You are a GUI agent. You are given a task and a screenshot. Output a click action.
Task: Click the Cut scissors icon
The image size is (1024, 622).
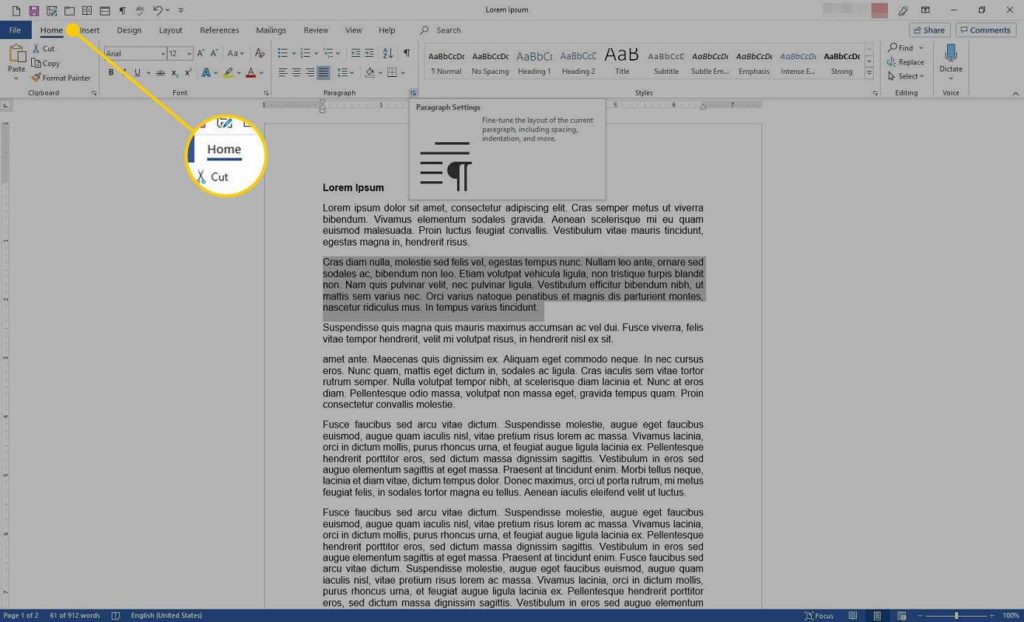pyautogui.click(x=36, y=49)
